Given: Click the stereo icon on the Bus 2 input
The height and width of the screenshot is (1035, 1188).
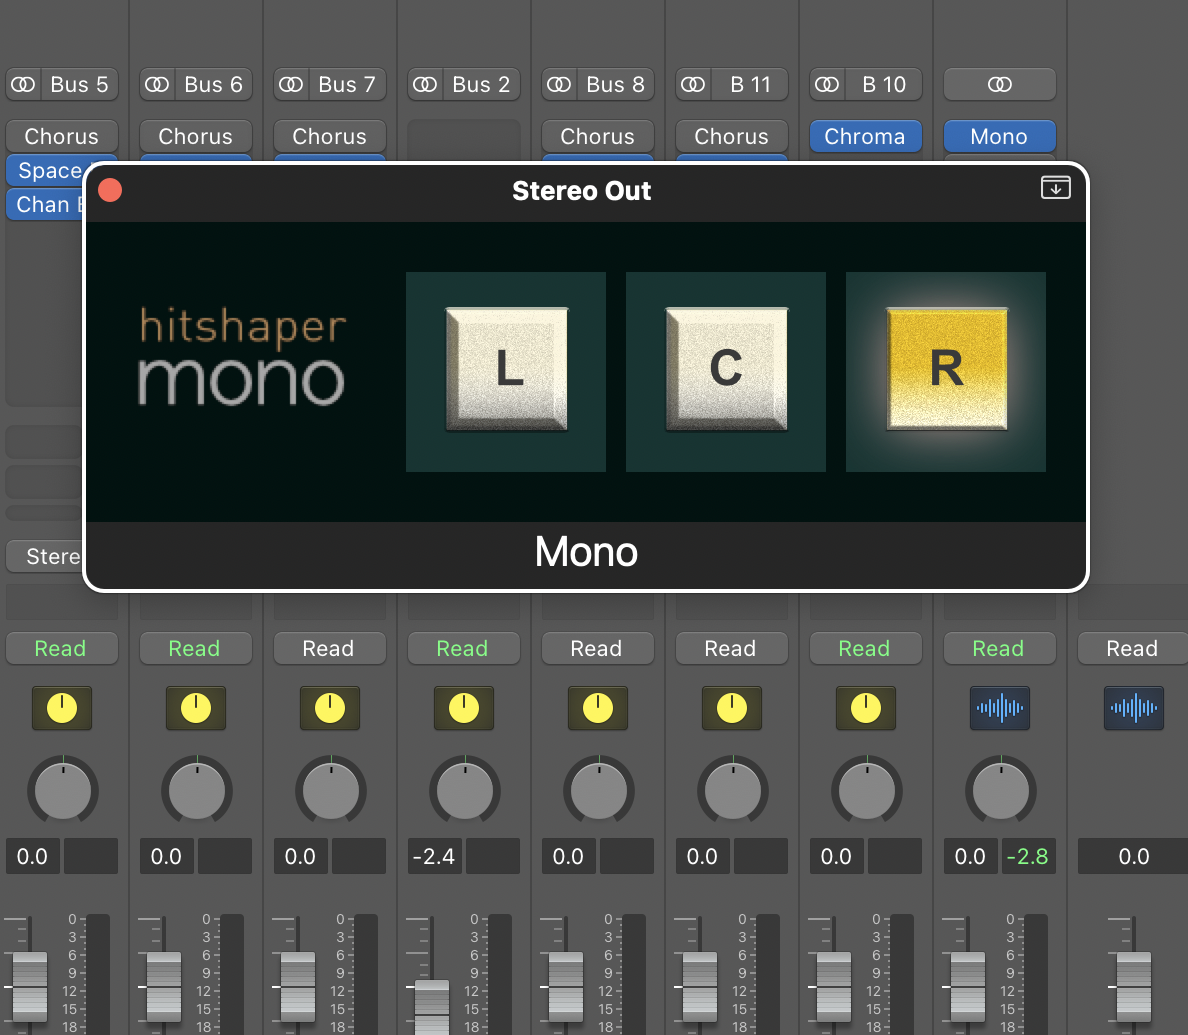Looking at the screenshot, I should click(x=425, y=85).
